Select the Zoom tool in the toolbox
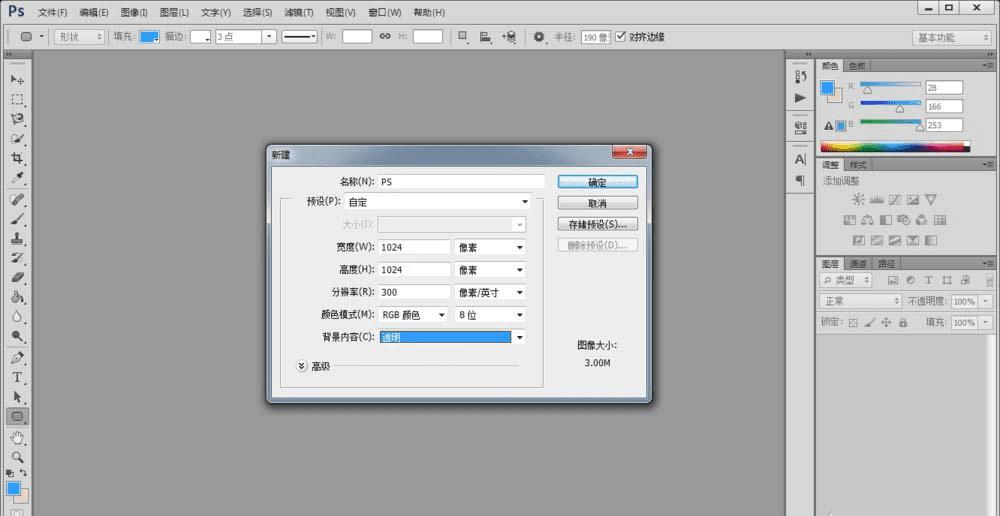The image size is (1000, 516). (x=17, y=457)
